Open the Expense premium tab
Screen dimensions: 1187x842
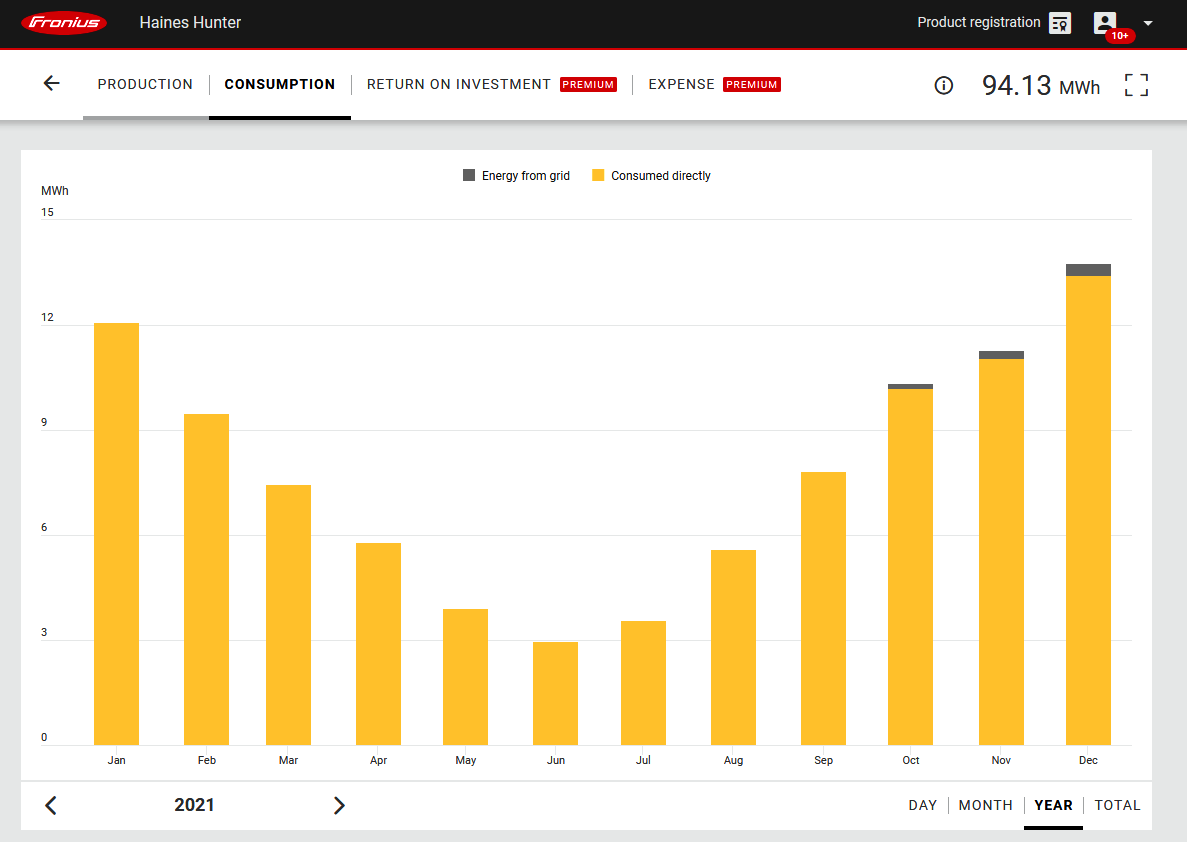(682, 84)
